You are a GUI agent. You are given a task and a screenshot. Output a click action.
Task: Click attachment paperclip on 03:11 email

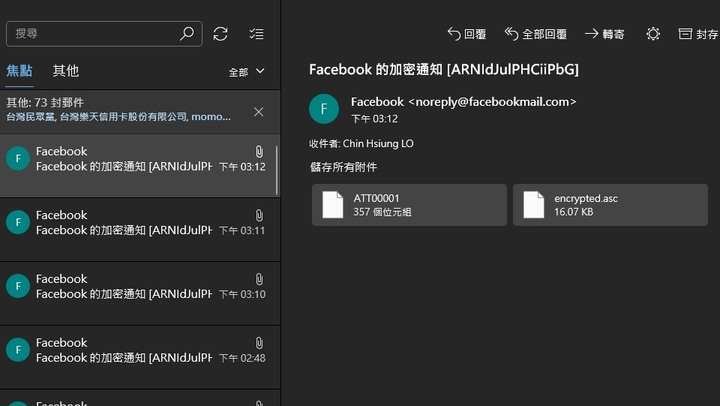[259, 215]
